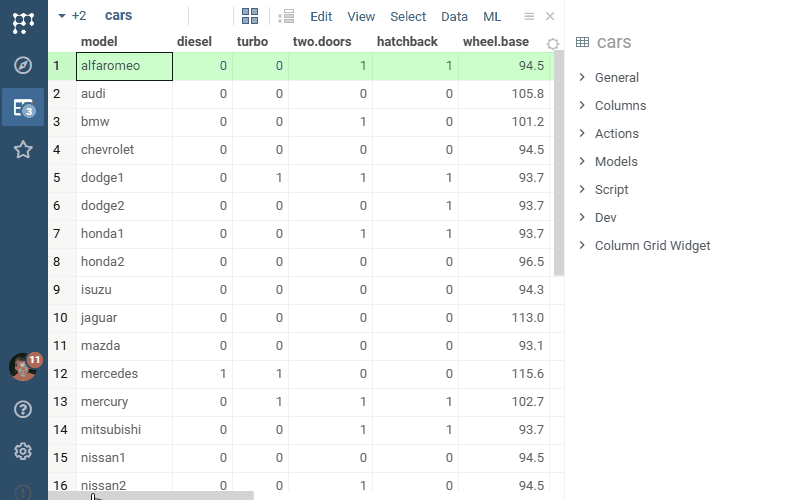Expand the General section
Screen dimensions: 800x500
click(x=616, y=77)
